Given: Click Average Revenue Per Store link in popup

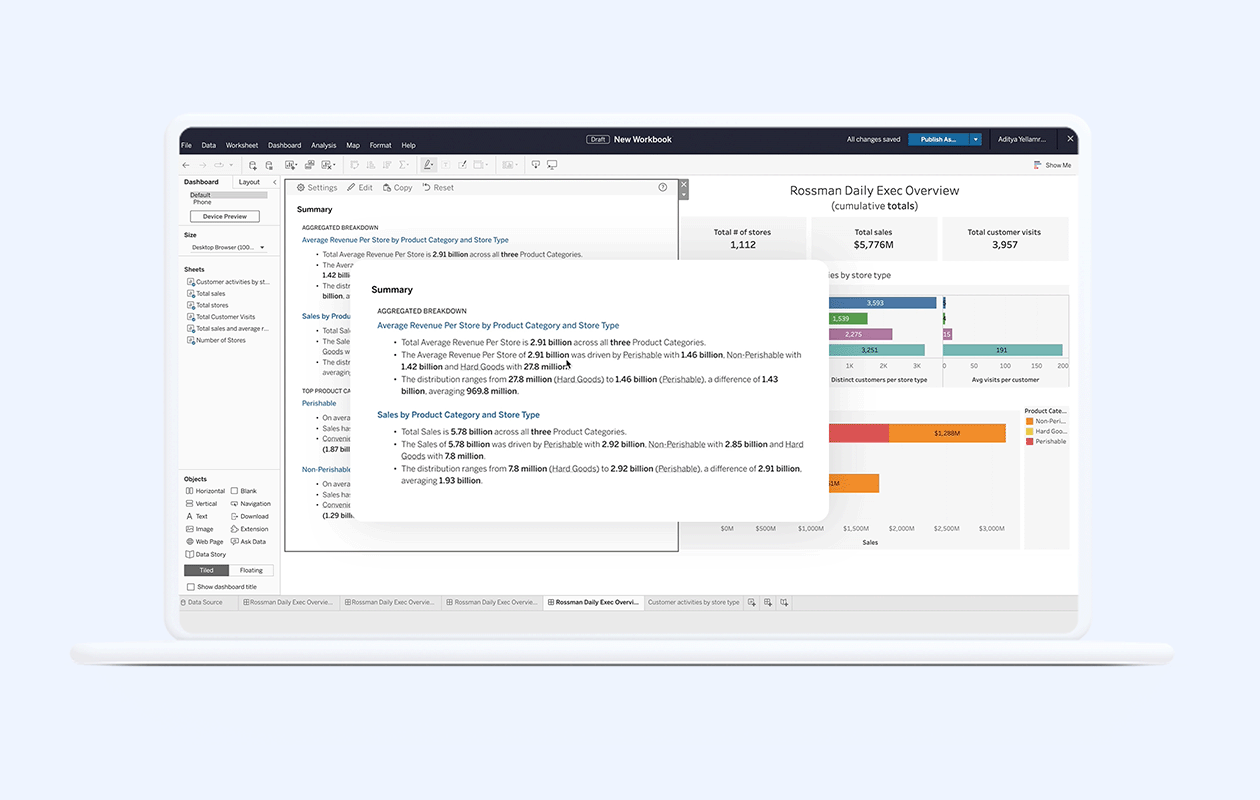Looking at the screenshot, I should pos(498,325).
